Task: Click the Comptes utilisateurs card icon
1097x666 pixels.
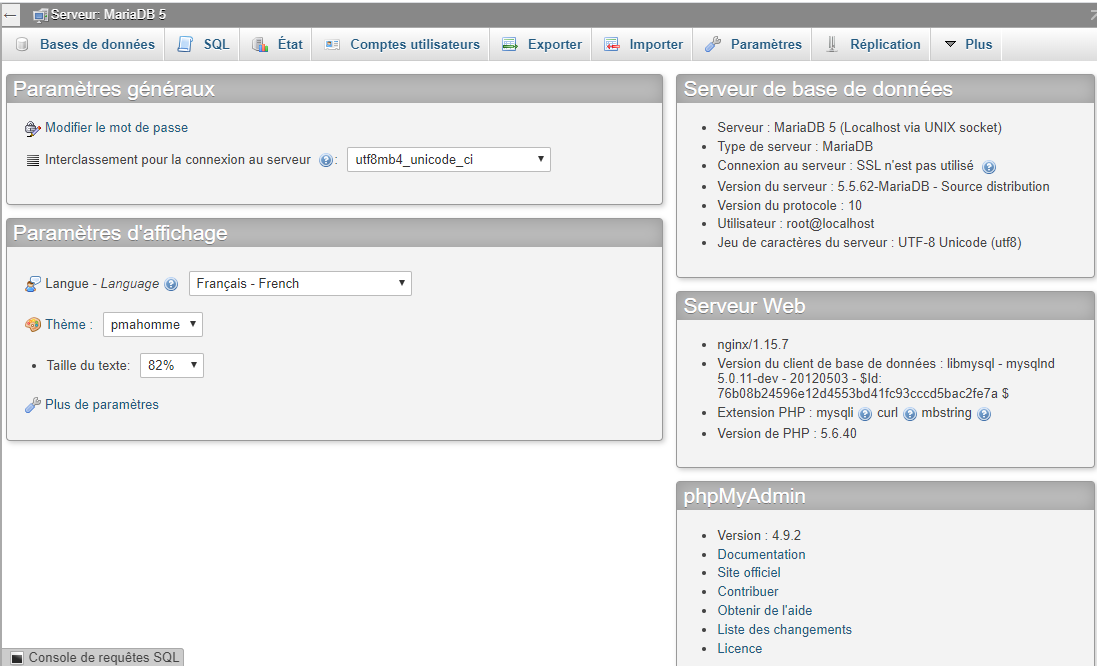Action: point(332,45)
